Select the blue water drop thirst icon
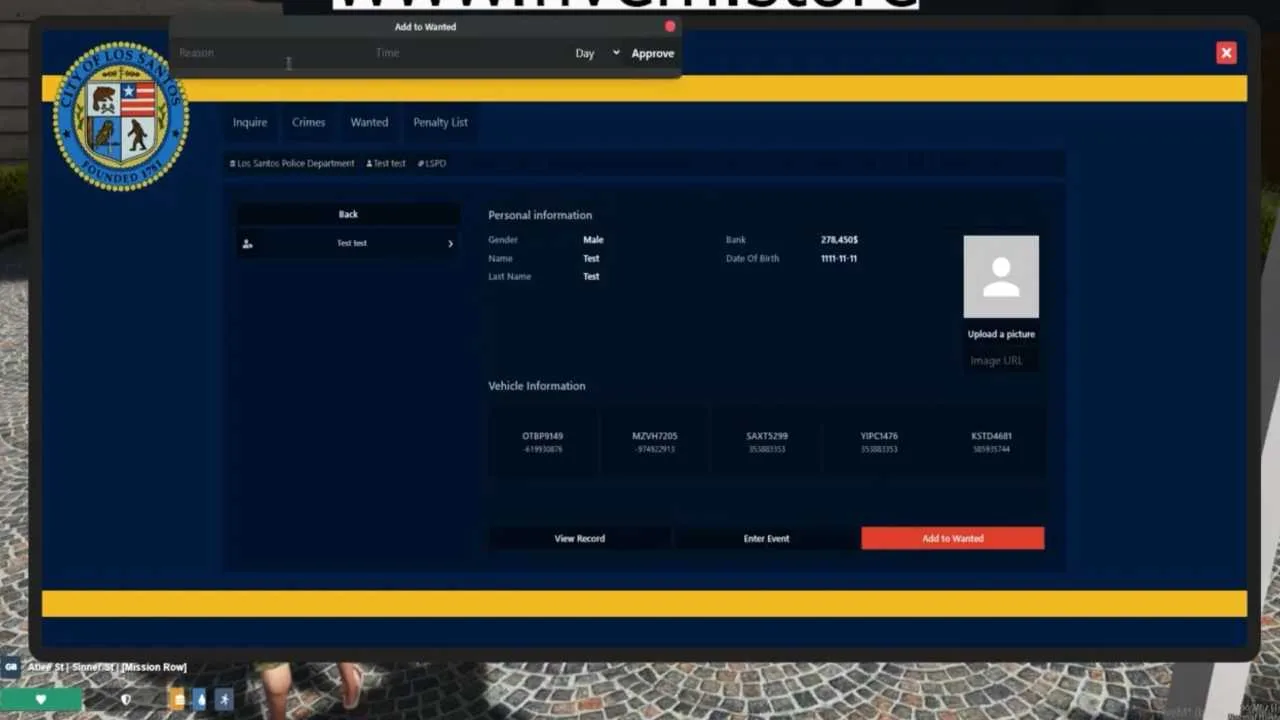 200,700
